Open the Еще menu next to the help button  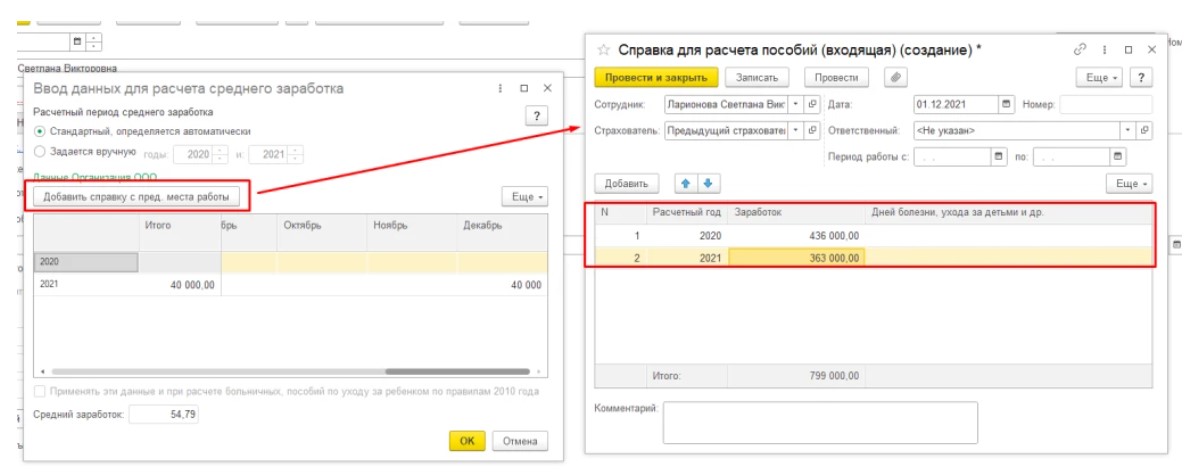coord(1099,77)
